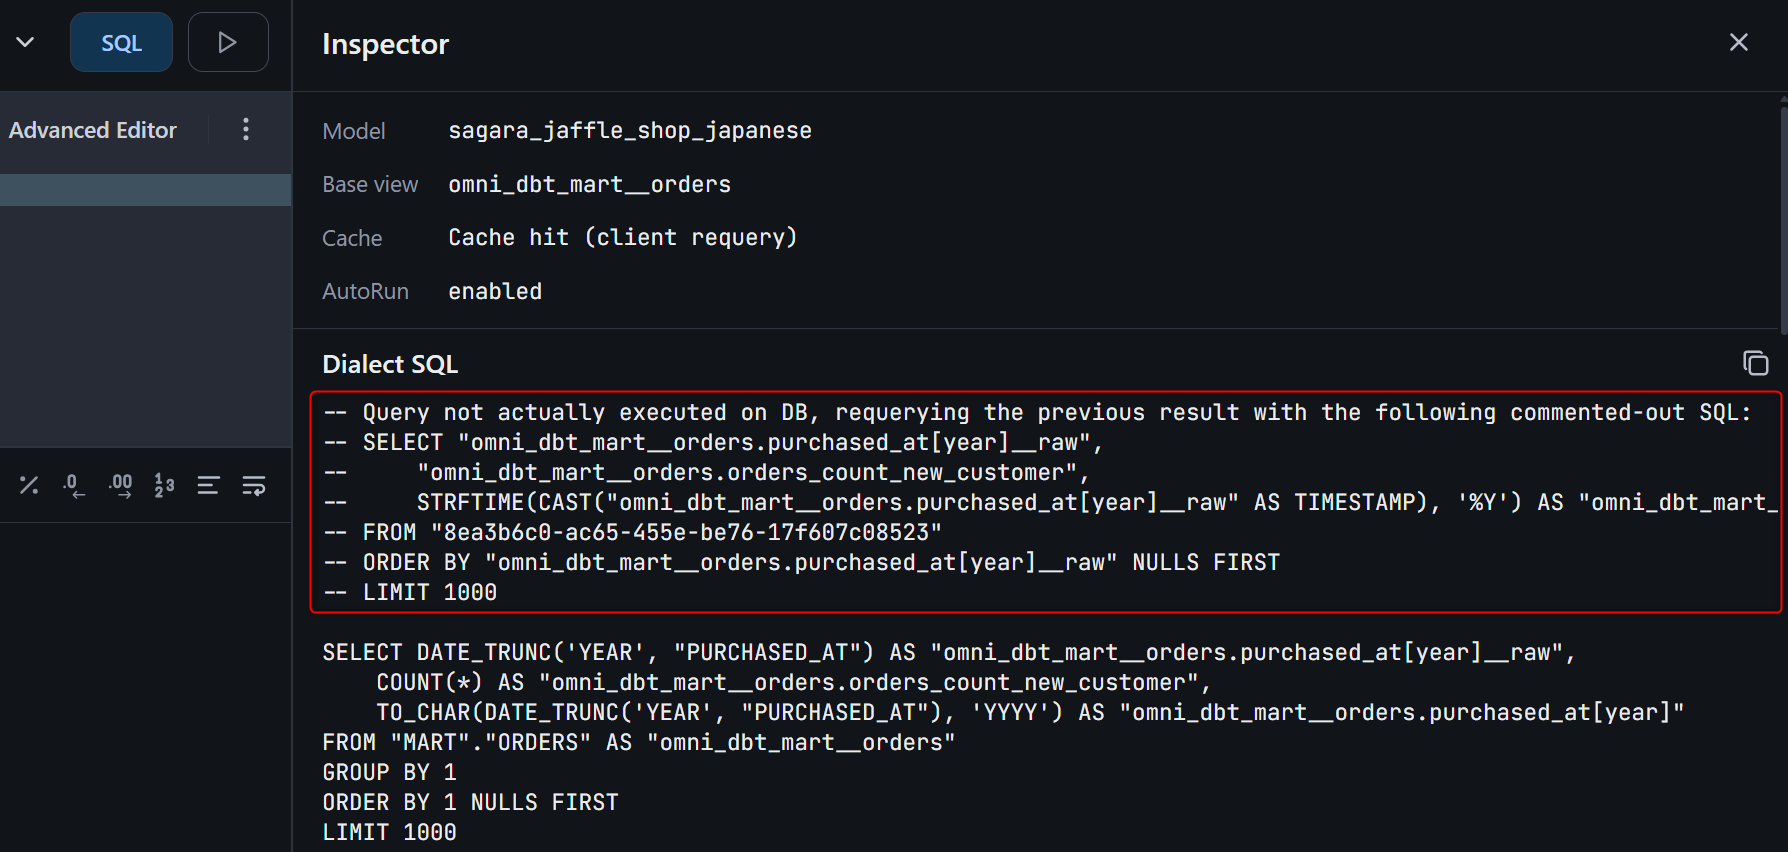The image size is (1788, 852).
Task: Decrease decimal places
Action: [73, 486]
